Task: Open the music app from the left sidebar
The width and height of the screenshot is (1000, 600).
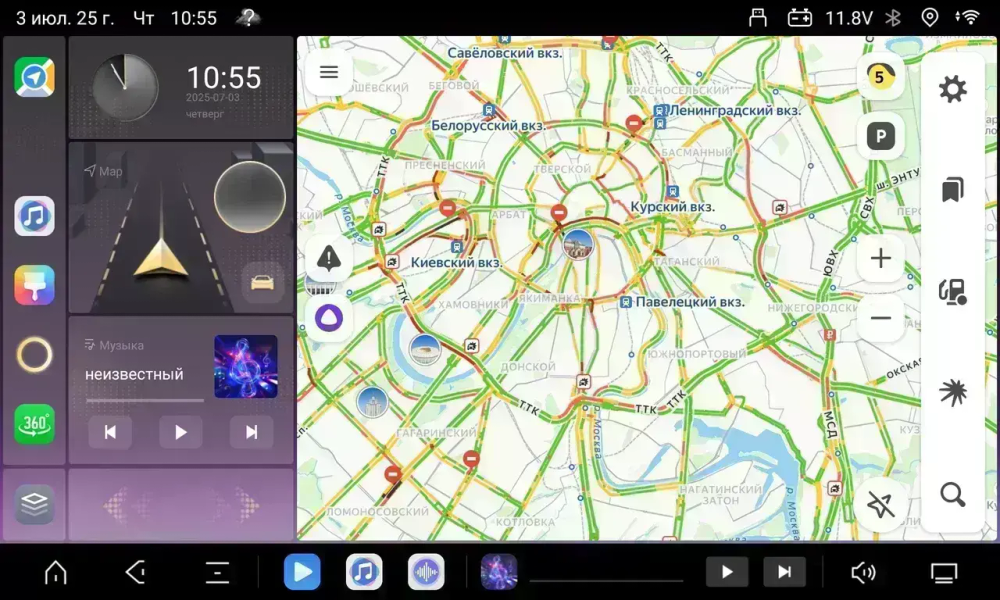Action: [x=34, y=214]
